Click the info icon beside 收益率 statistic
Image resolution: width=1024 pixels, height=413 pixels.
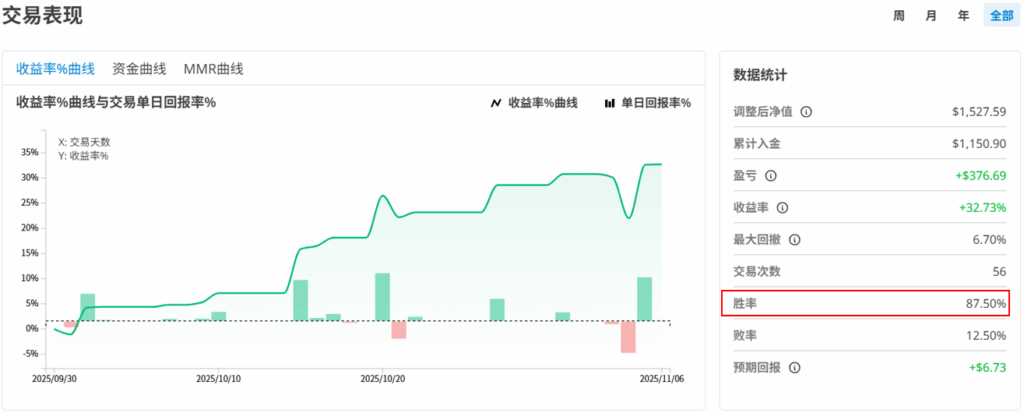pos(783,208)
